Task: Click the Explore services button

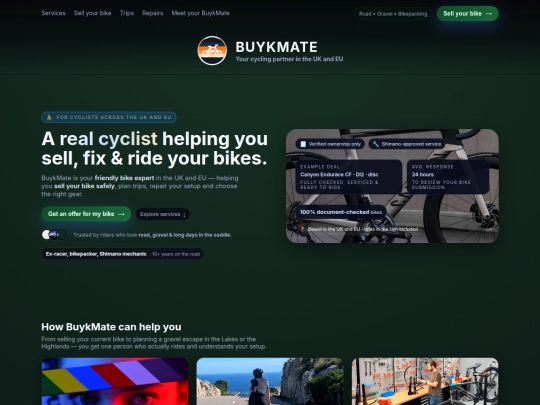Action: pyautogui.click(x=163, y=214)
